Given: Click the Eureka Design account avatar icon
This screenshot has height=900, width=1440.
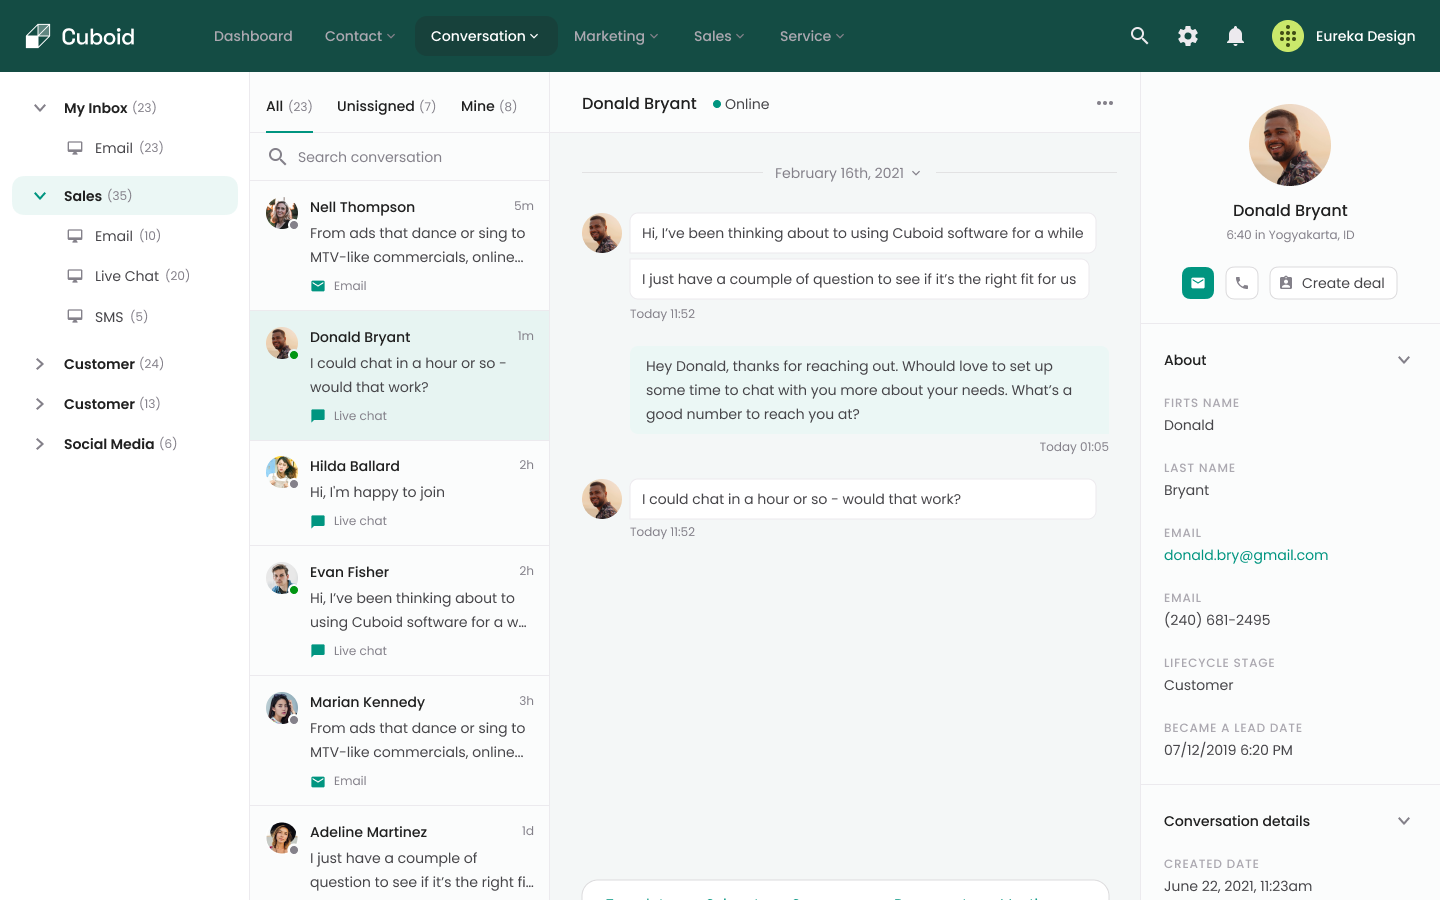Looking at the screenshot, I should coord(1287,36).
